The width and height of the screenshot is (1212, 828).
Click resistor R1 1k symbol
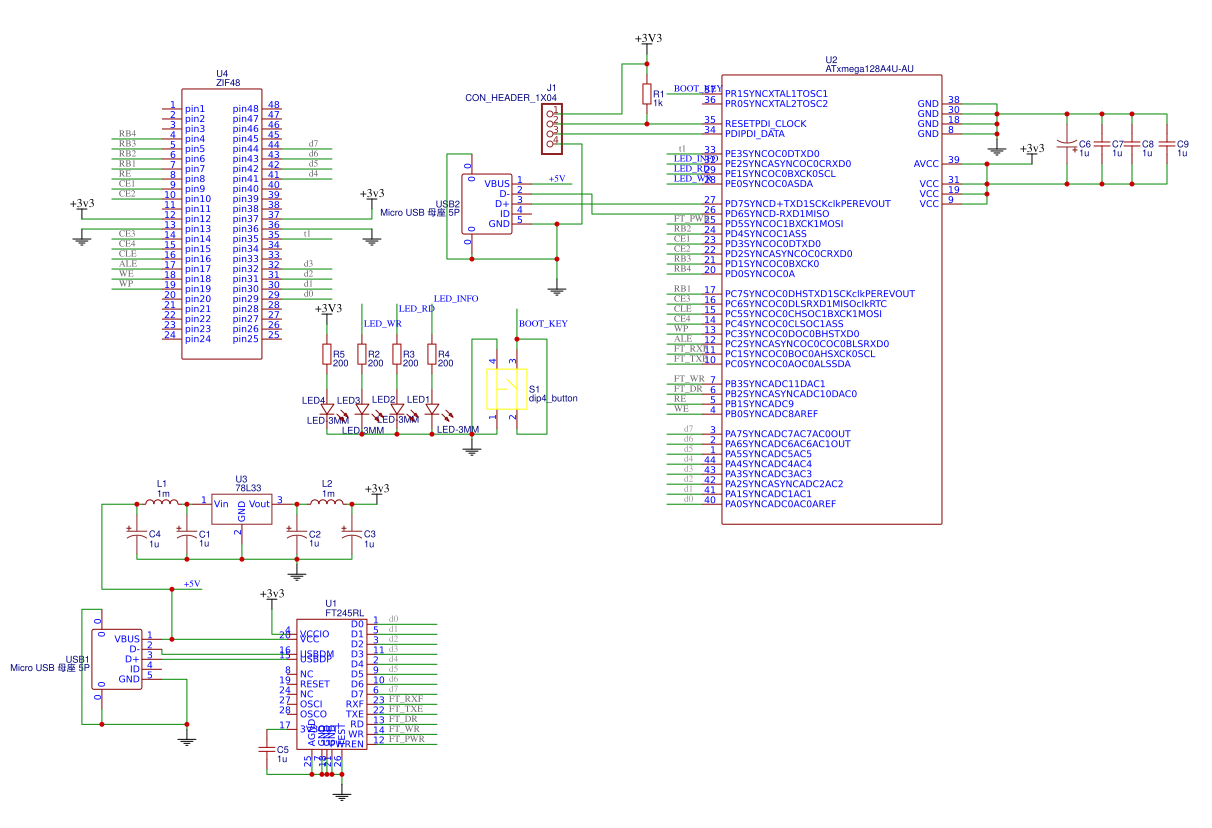click(x=645, y=94)
